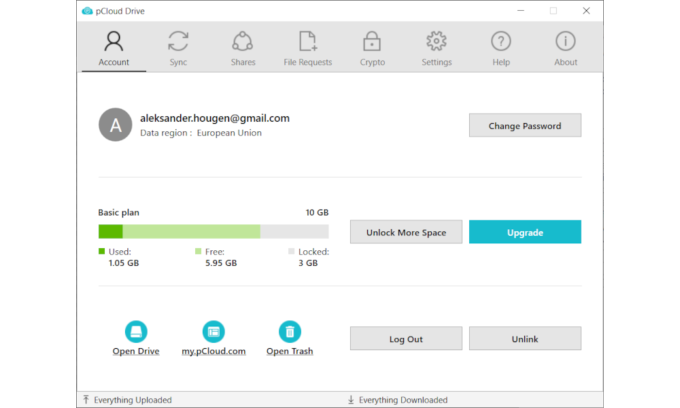680x408 pixels.
Task: Click the Basic plan label
Action: (x=118, y=212)
